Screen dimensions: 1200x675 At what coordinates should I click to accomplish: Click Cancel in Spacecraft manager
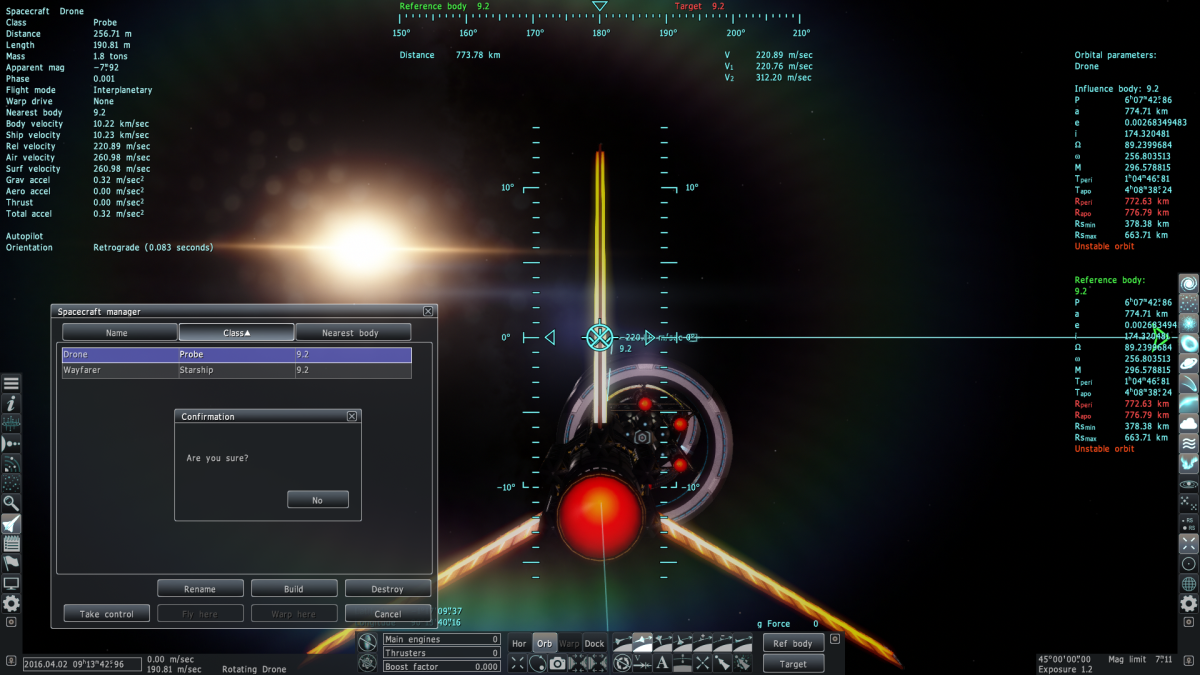[x=388, y=614]
